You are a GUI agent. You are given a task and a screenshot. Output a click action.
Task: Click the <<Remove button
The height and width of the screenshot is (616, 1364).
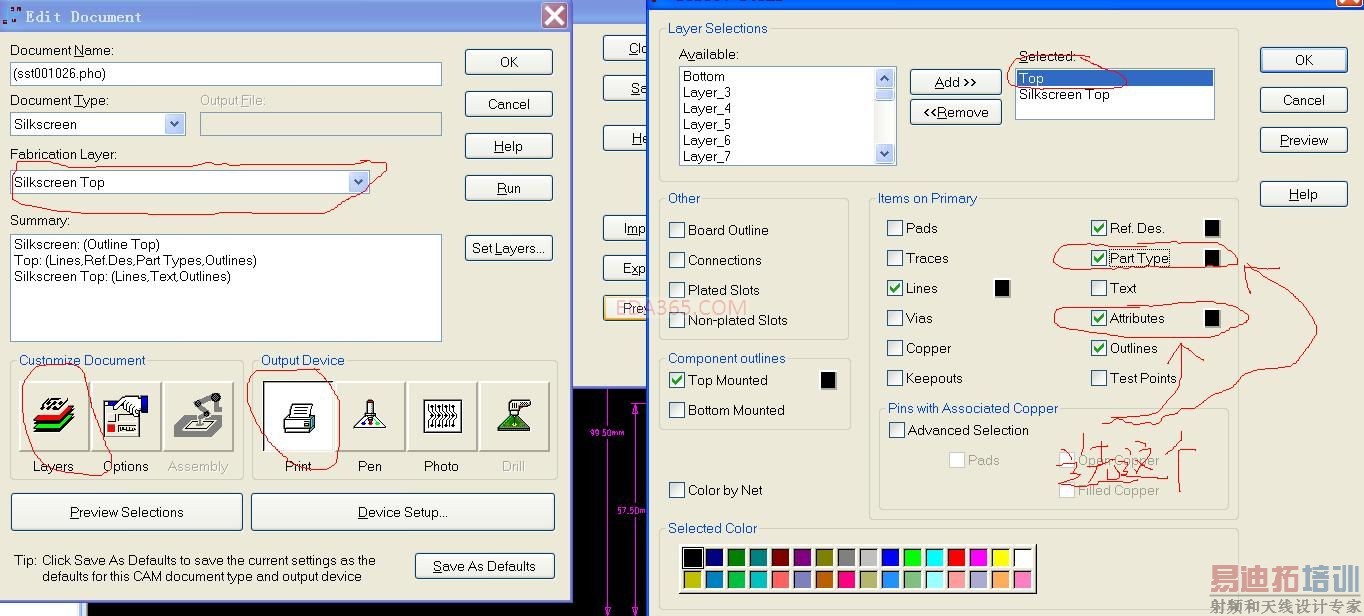click(x=956, y=112)
